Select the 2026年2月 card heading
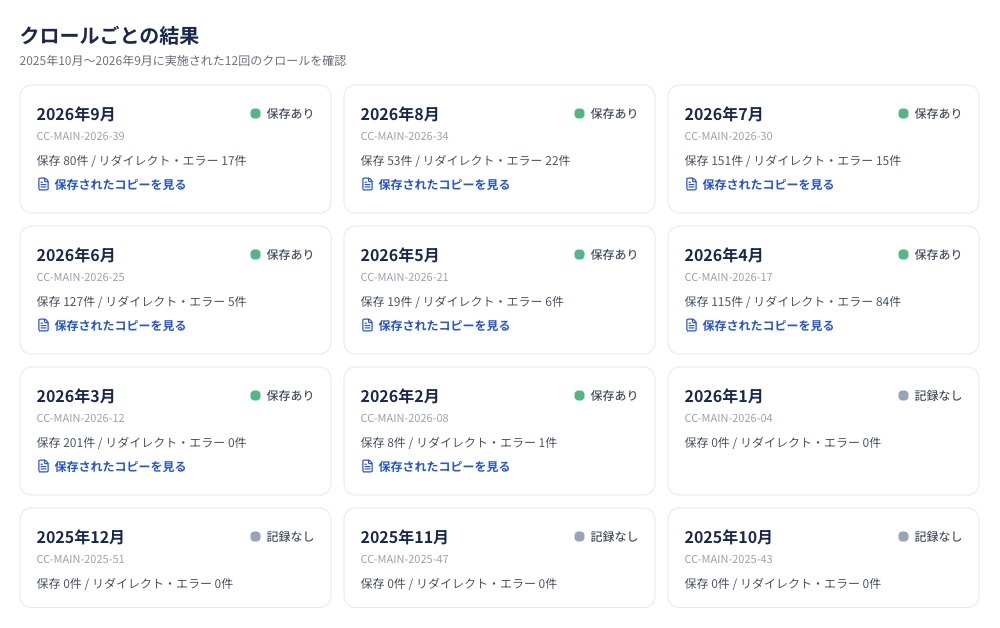The height and width of the screenshot is (628, 1000). point(399,396)
